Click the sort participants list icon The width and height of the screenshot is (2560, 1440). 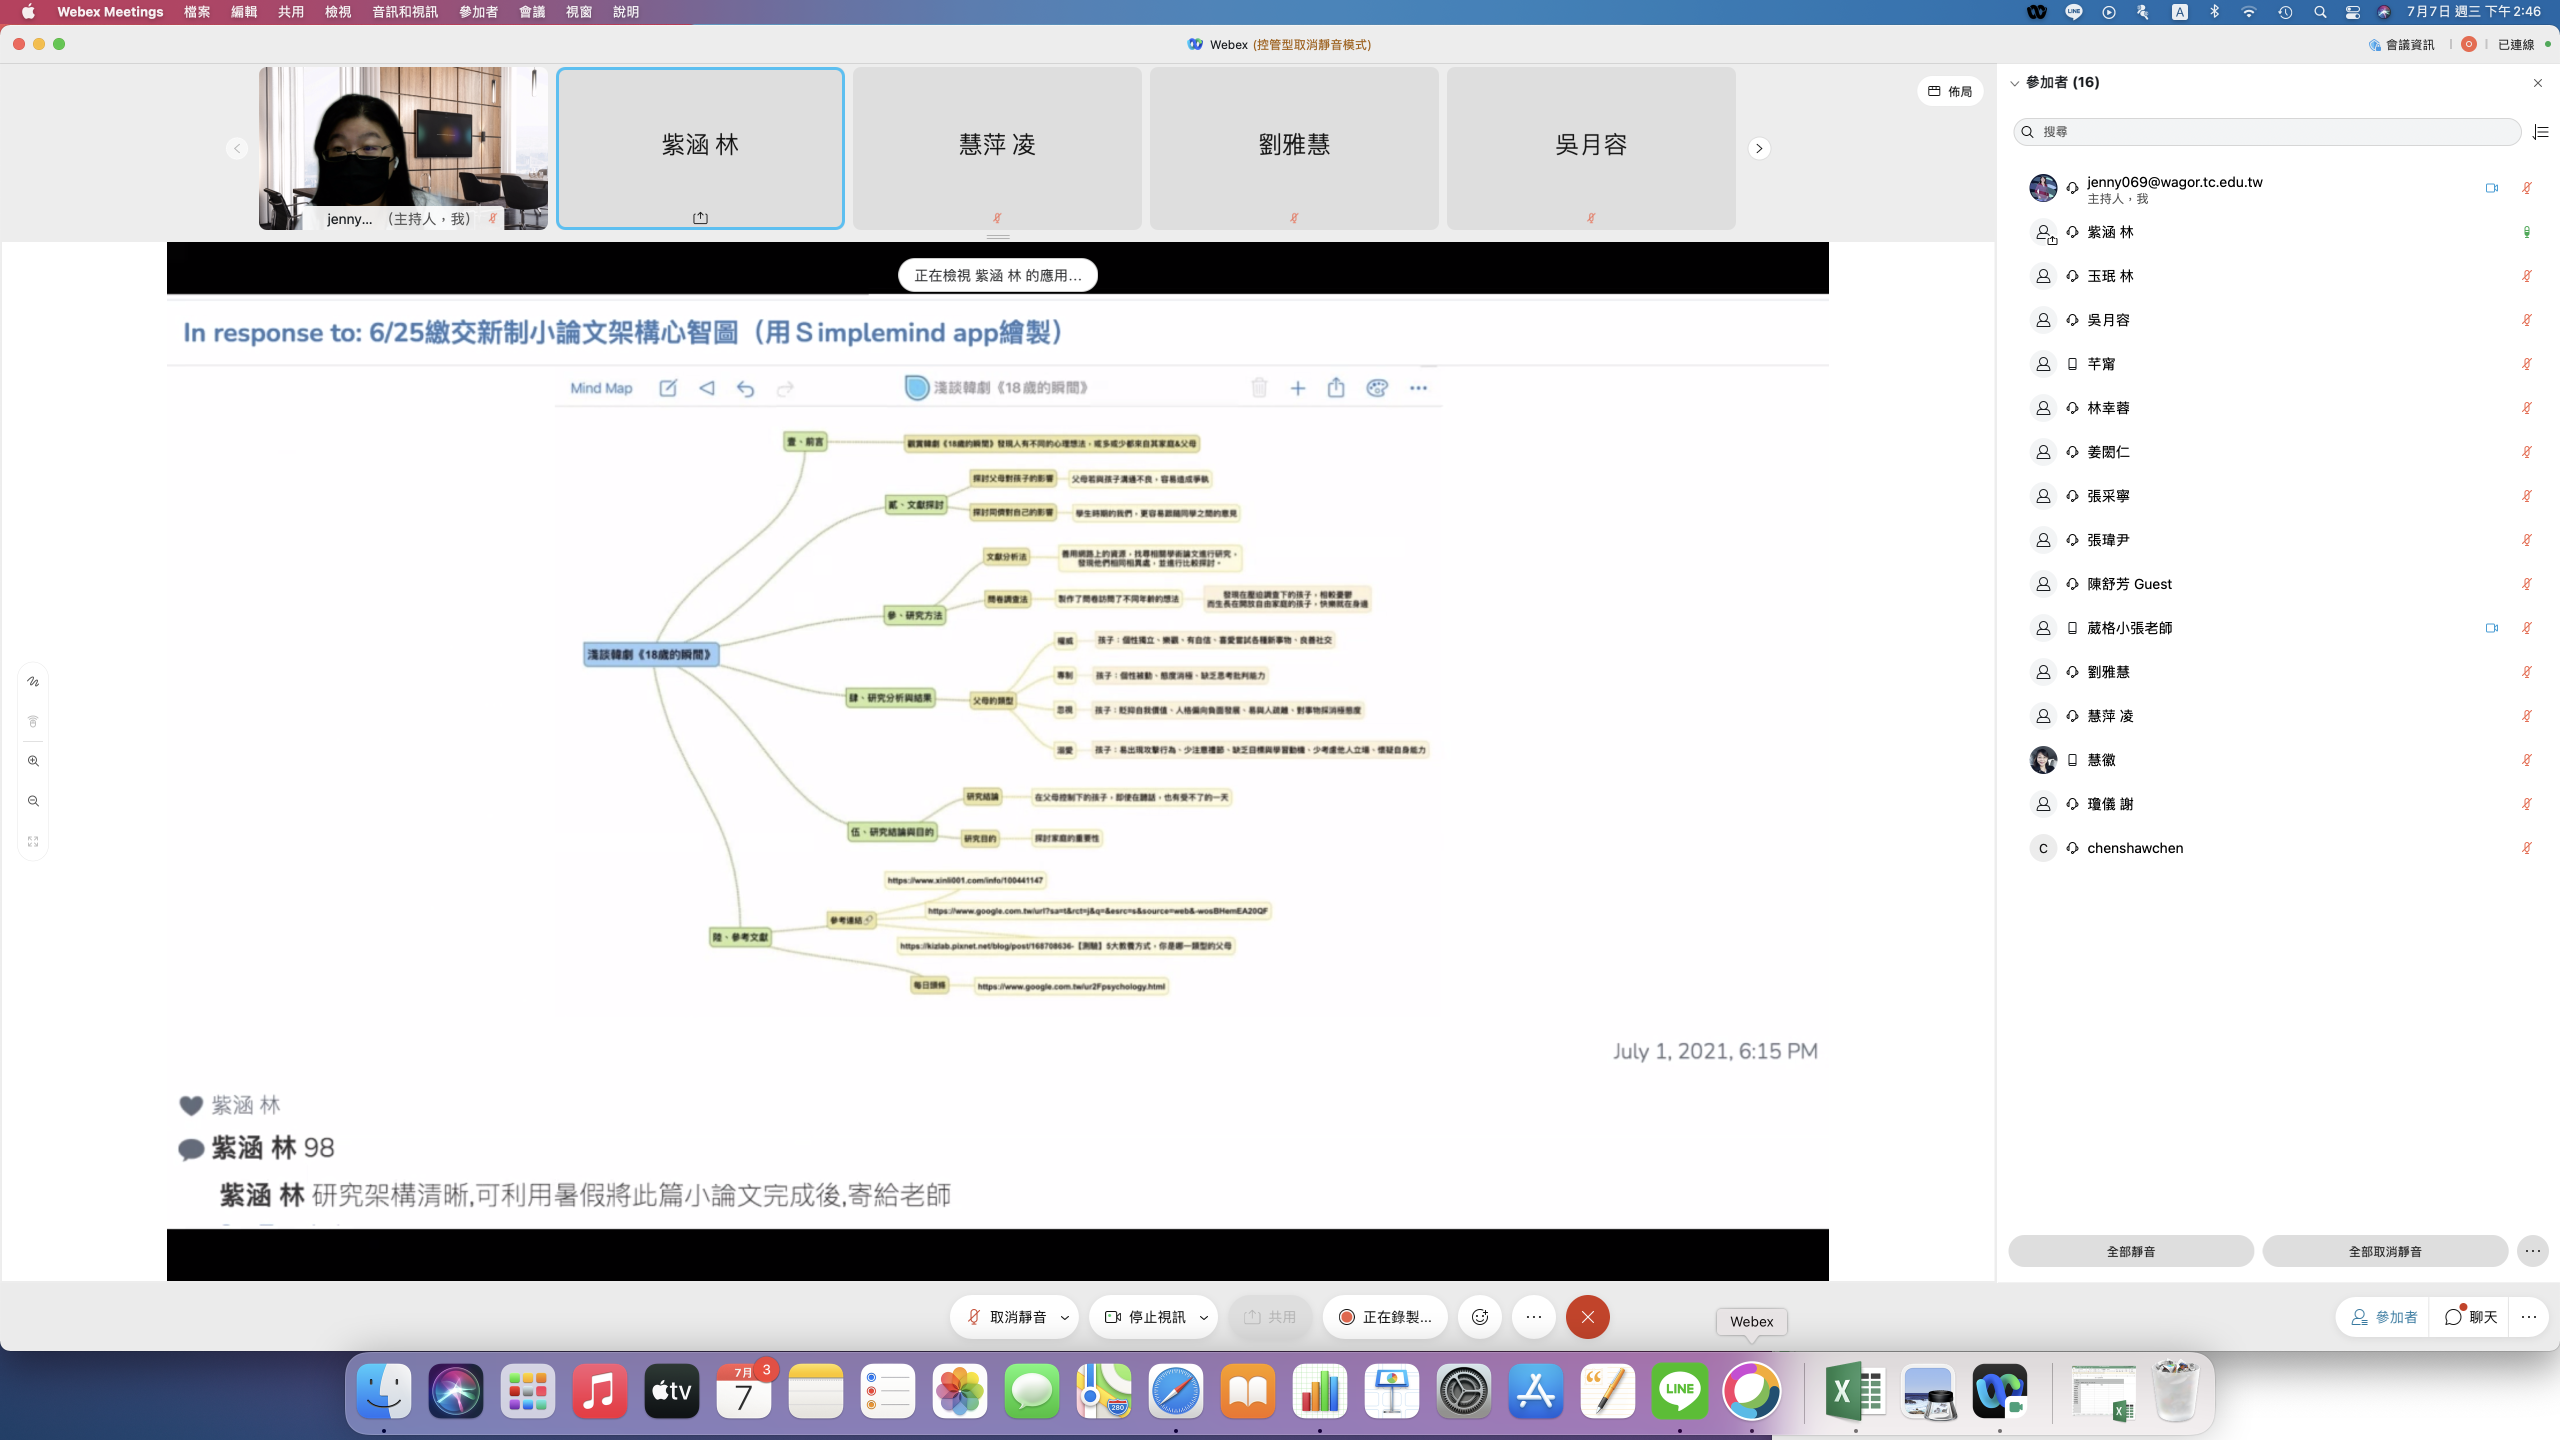click(x=2540, y=132)
